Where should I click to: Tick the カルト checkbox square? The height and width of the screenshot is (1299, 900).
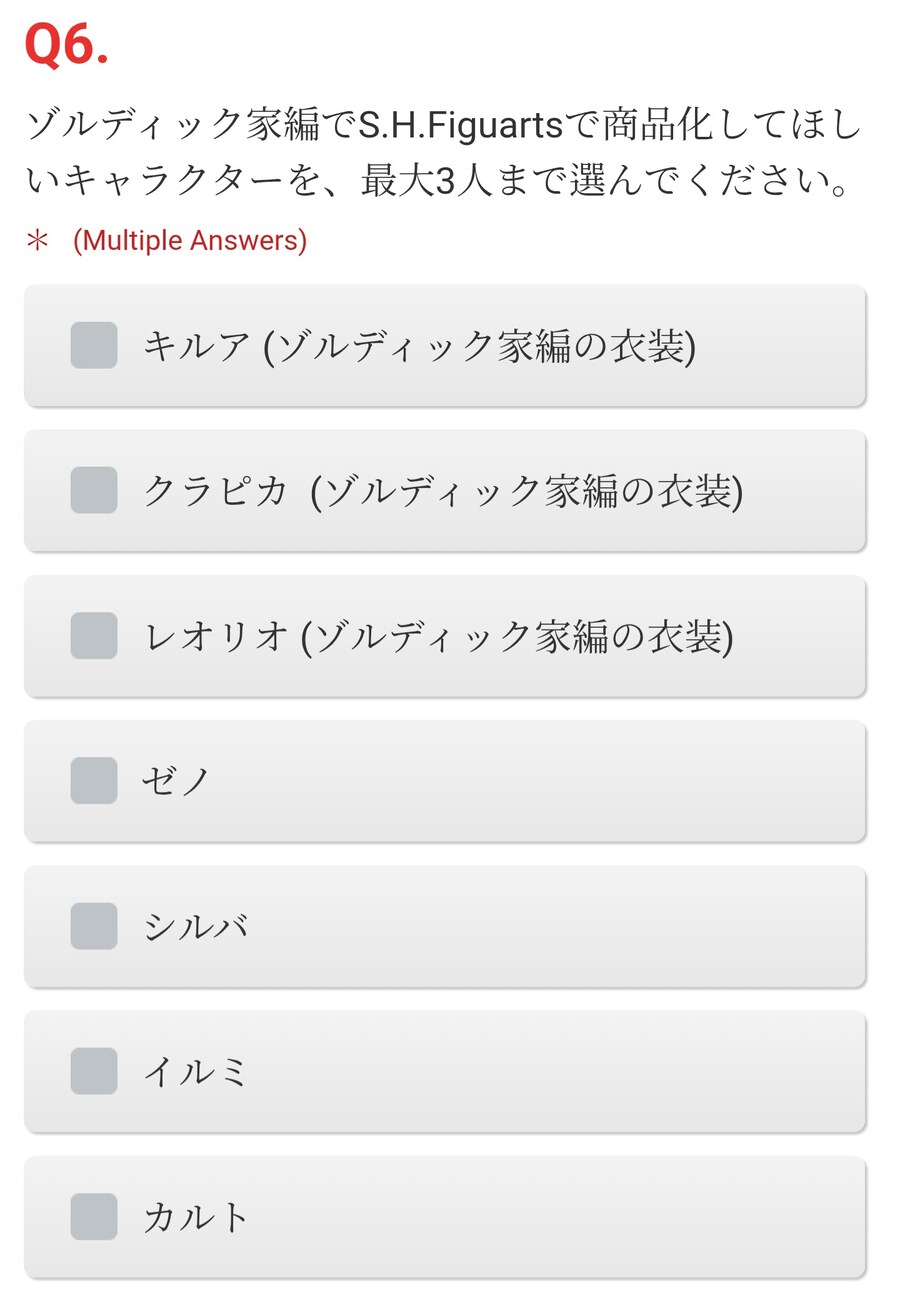tap(94, 1216)
